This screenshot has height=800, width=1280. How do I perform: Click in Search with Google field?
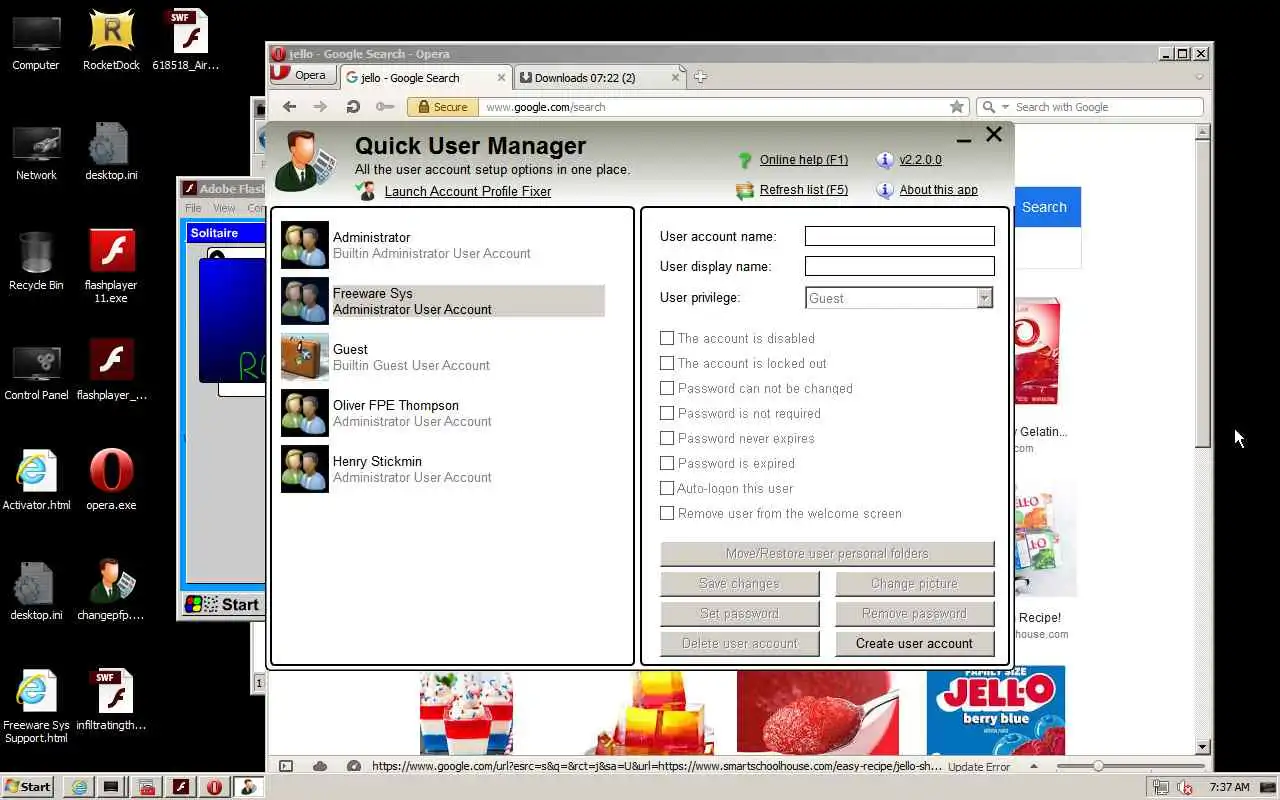click(1106, 107)
